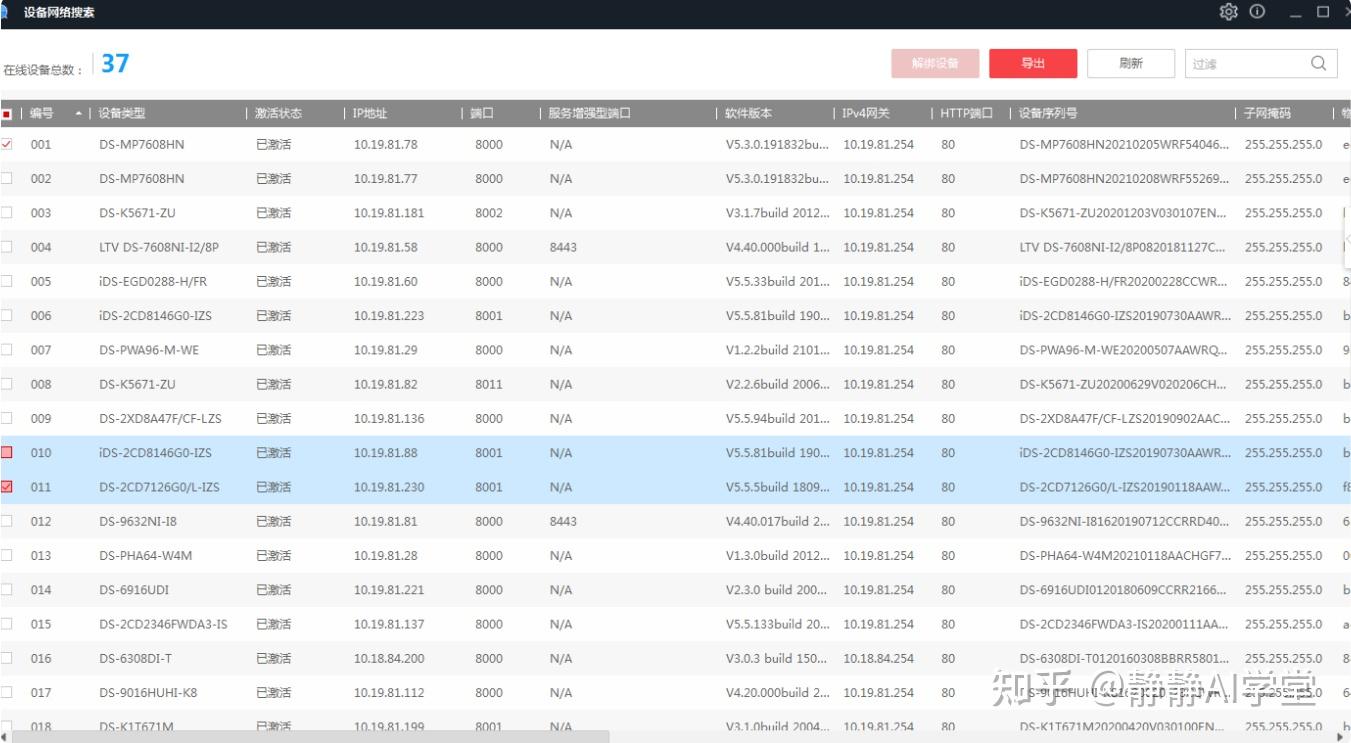Click the 设备序列号 column header

[x=1048, y=114]
